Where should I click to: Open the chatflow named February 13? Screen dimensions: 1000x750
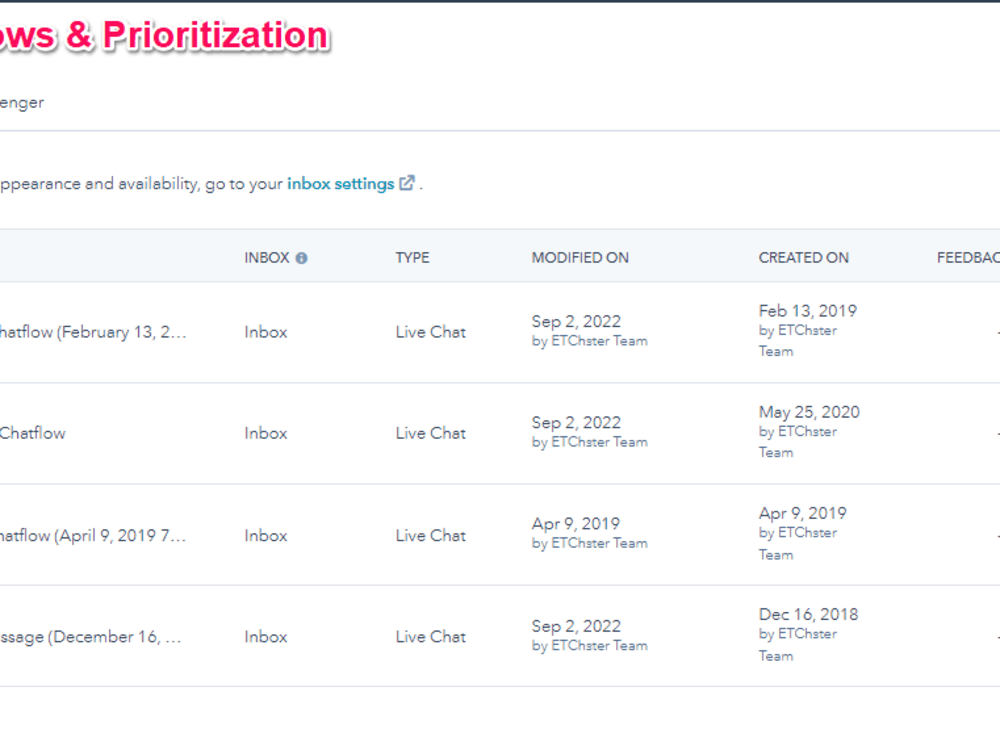[x=93, y=332]
